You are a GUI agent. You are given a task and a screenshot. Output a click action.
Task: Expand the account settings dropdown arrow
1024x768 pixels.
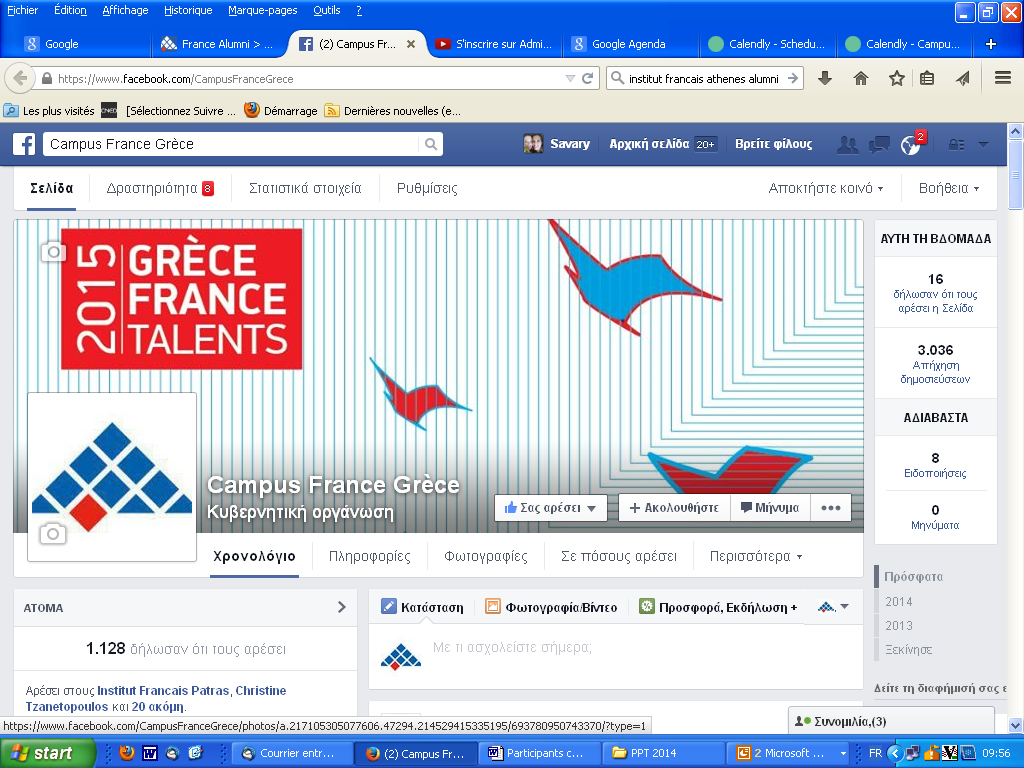[x=983, y=144]
